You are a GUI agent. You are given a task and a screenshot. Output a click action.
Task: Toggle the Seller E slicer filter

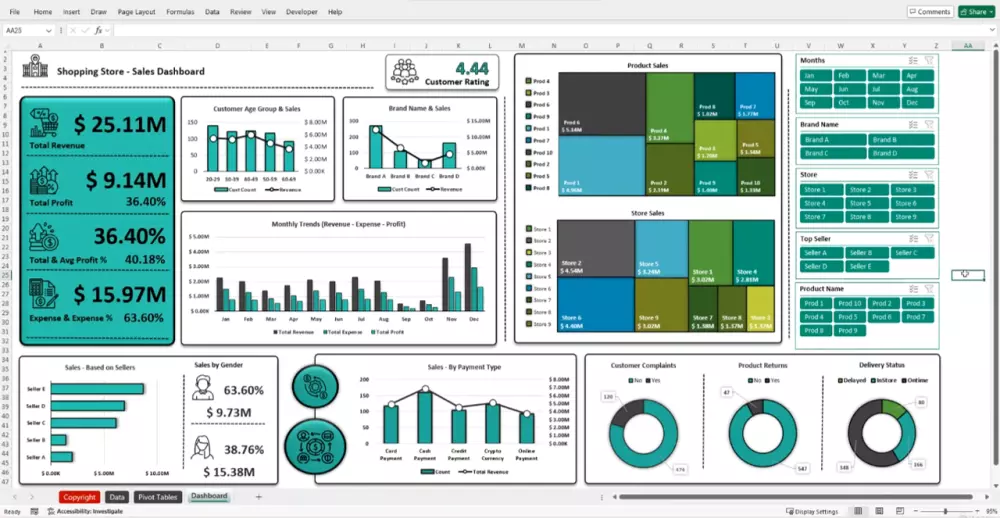(867, 267)
